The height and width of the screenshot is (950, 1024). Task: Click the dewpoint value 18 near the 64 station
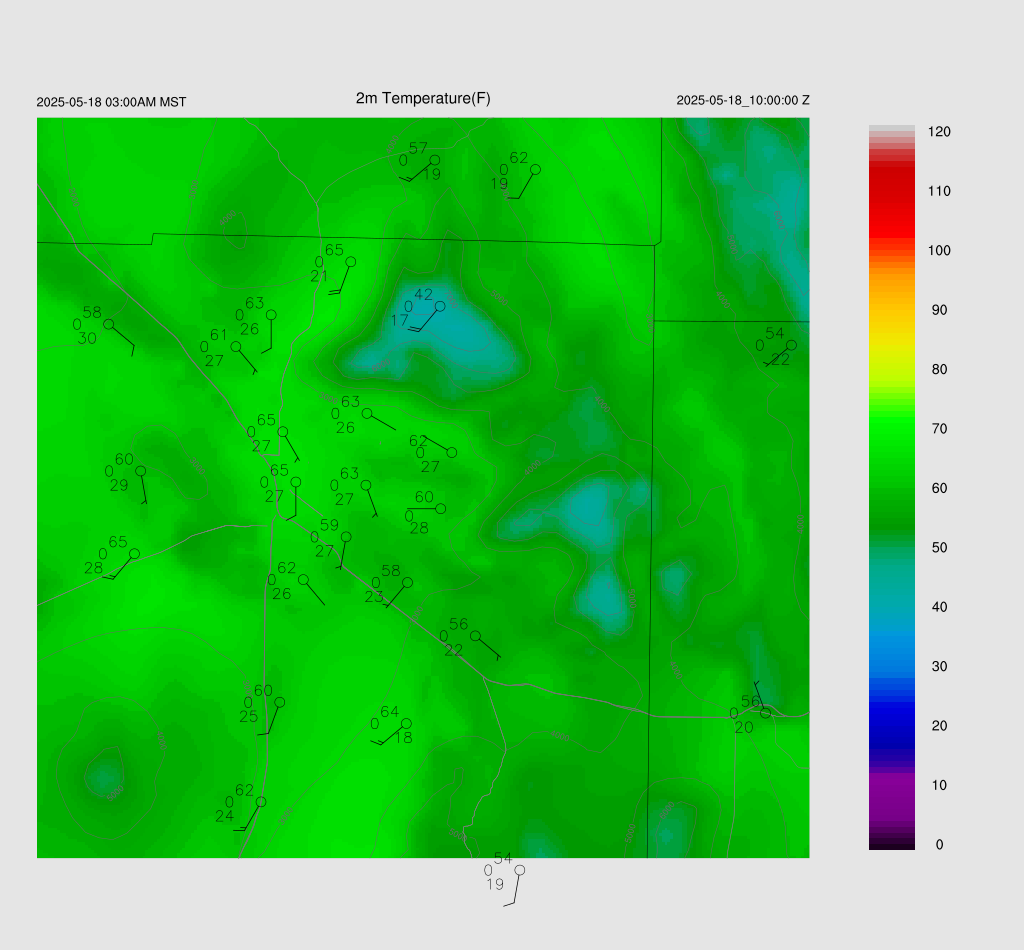[404, 738]
